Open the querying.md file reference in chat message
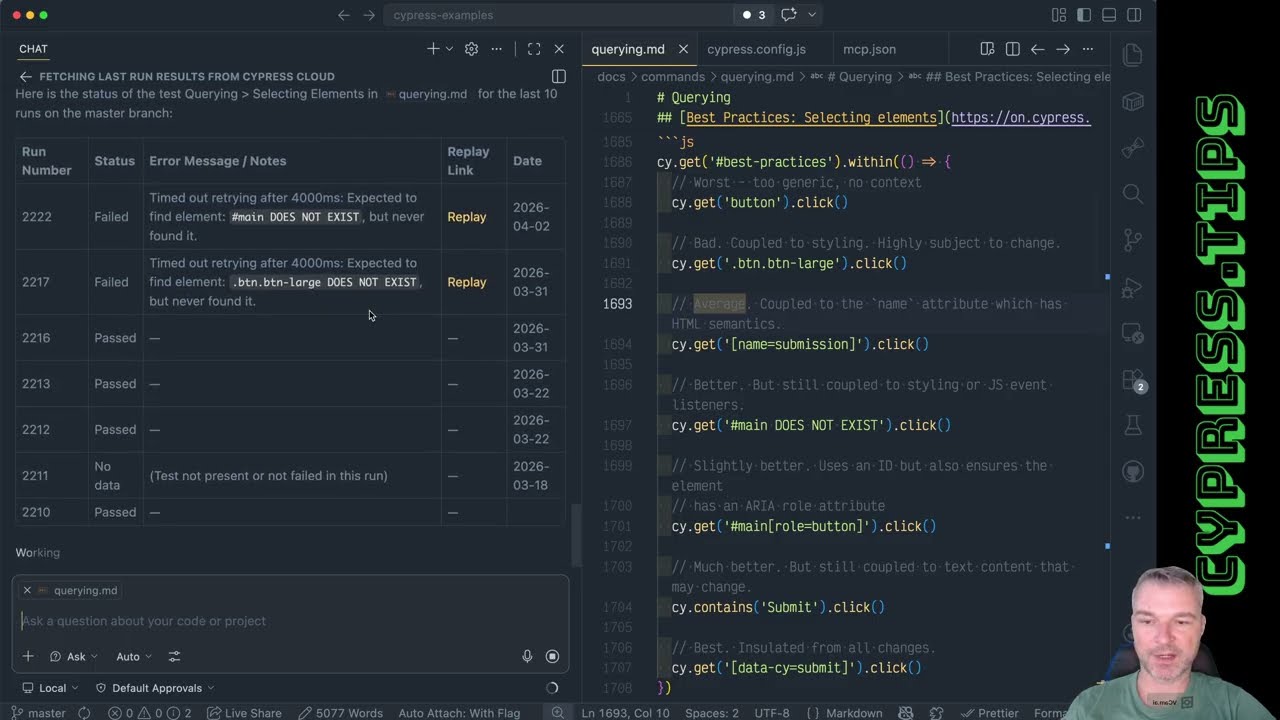This screenshot has height=720, width=1280. 426,94
